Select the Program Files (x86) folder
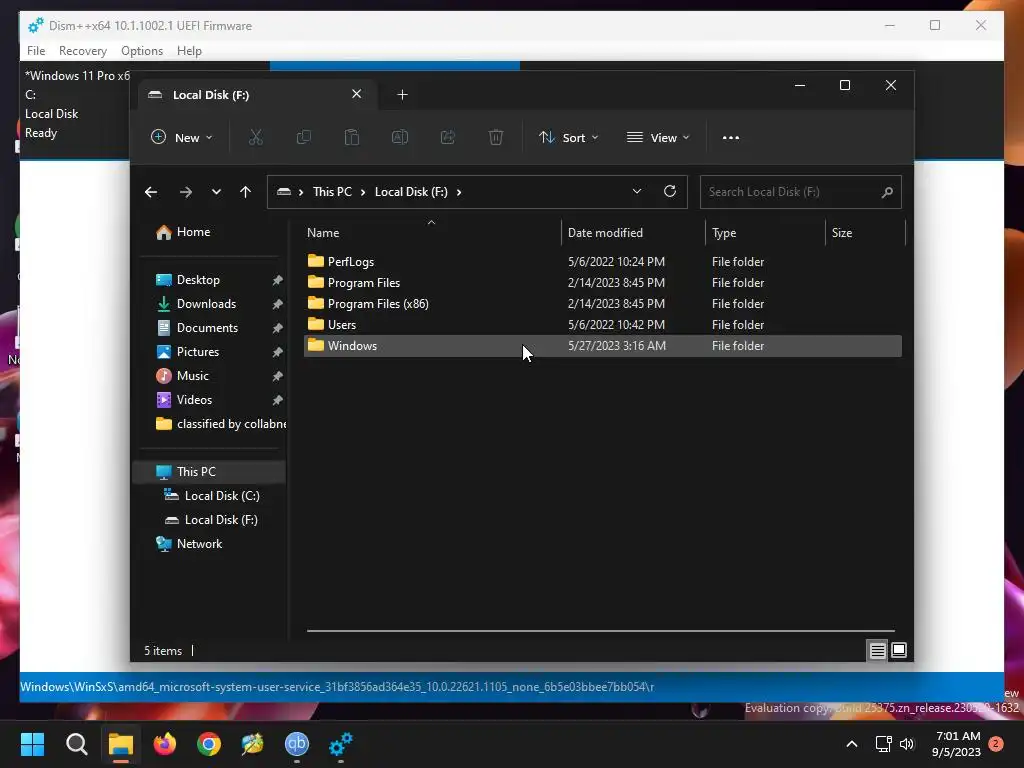Screen dimensions: 1024x768 coord(603,304)
